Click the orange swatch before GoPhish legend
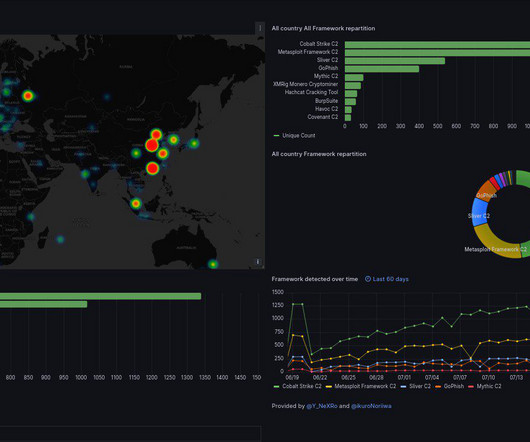The width and height of the screenshot is (530, 442). pos(438,386)
